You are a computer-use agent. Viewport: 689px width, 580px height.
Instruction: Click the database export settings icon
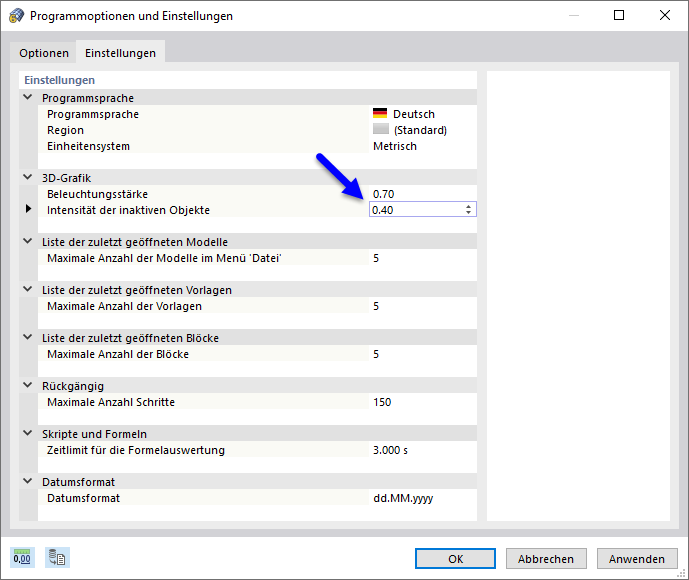[57, 558]
